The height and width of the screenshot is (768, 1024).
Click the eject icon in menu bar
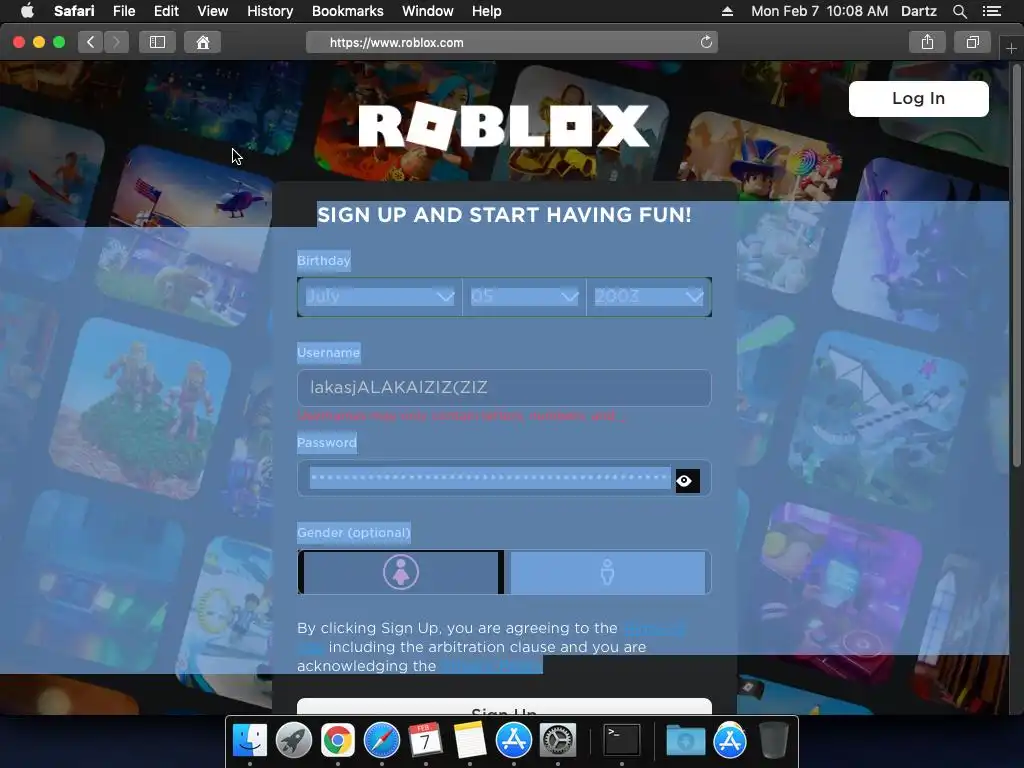[727, 11]
